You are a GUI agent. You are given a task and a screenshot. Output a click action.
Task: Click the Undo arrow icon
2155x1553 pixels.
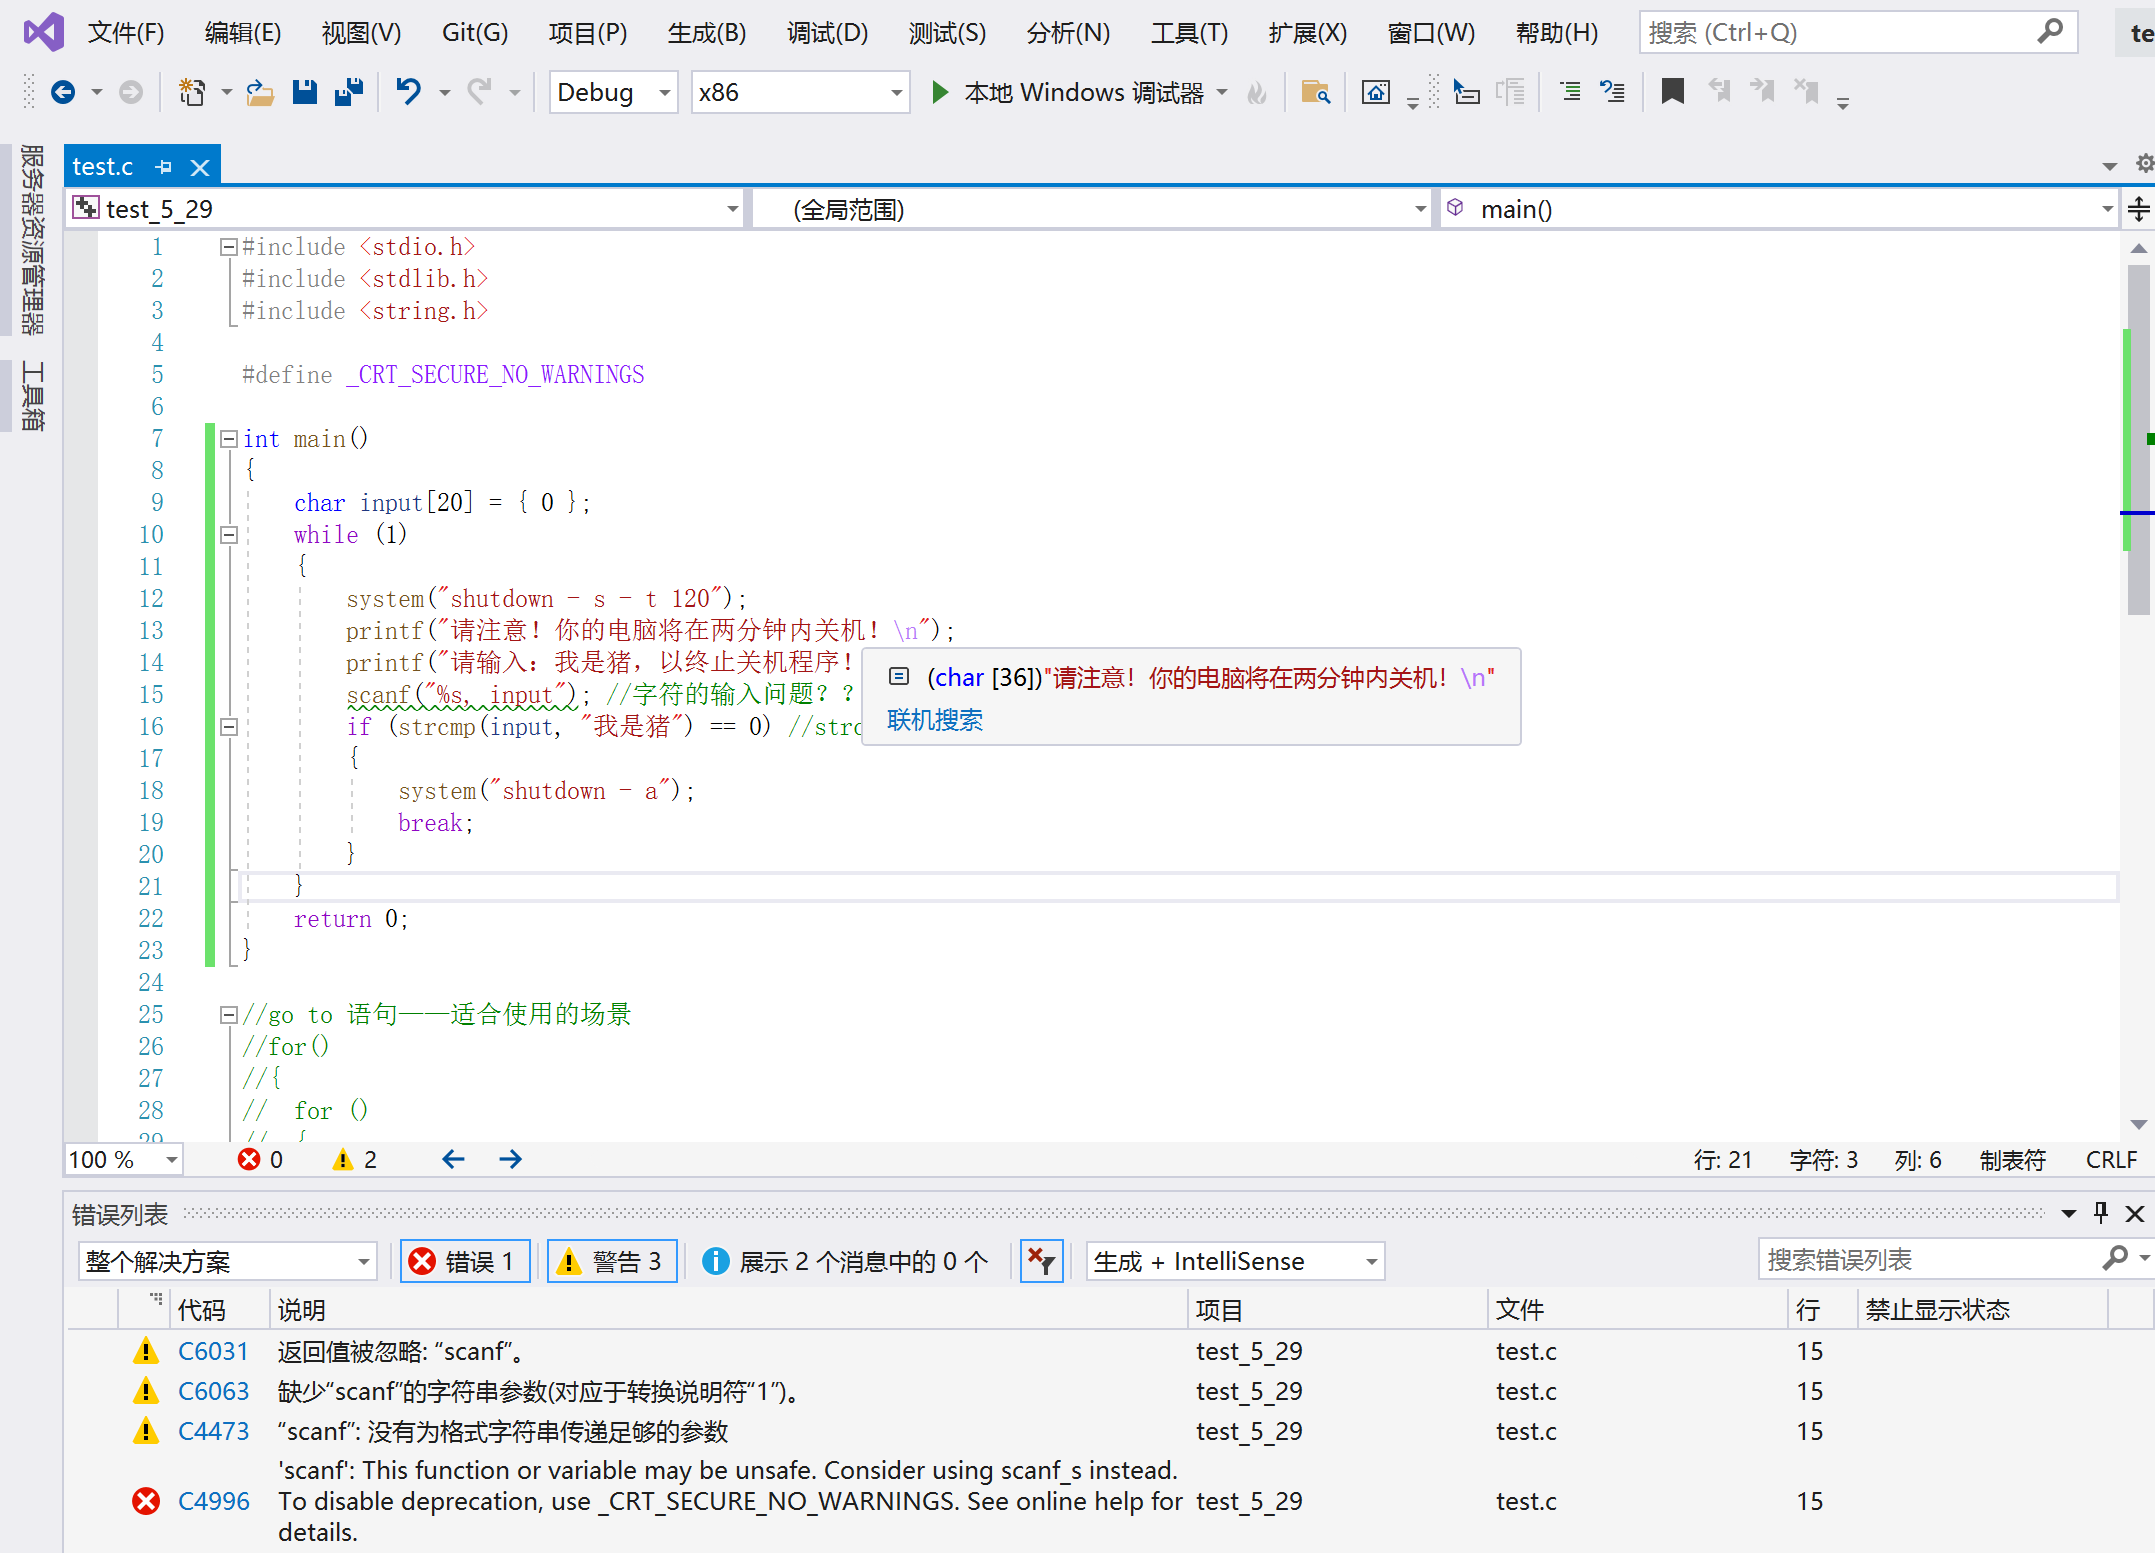[408, 92]
